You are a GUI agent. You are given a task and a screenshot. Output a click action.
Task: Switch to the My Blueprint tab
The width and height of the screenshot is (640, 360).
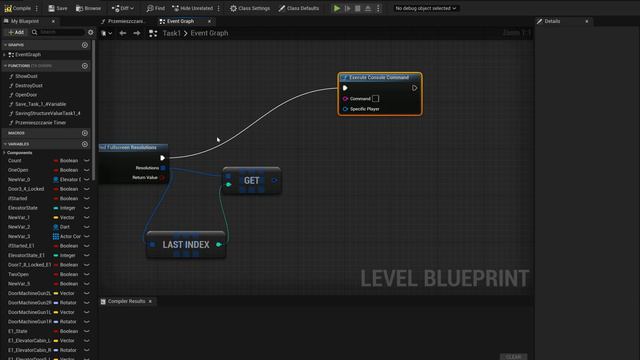pos(24,21)
